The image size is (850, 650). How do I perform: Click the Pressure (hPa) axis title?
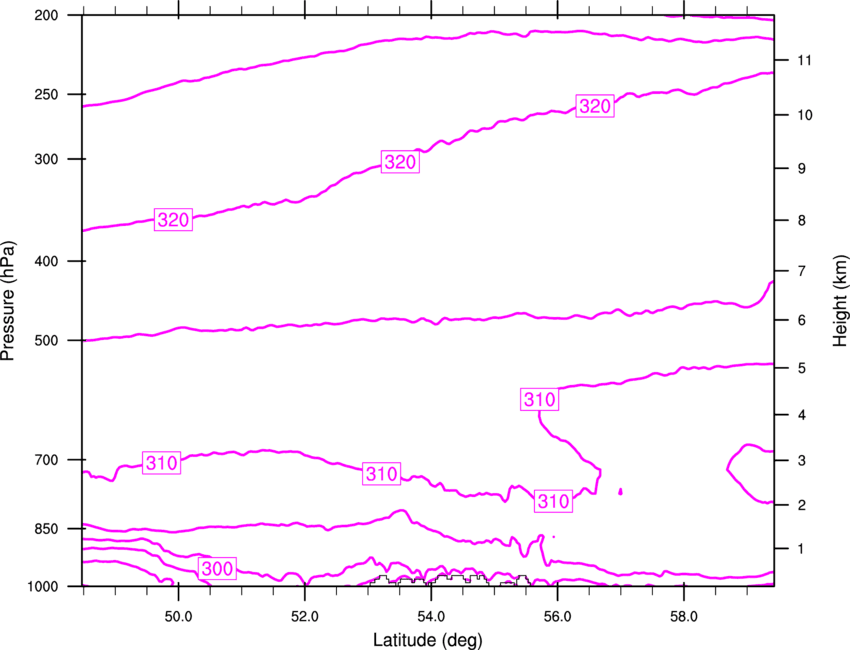click(8, 301)
